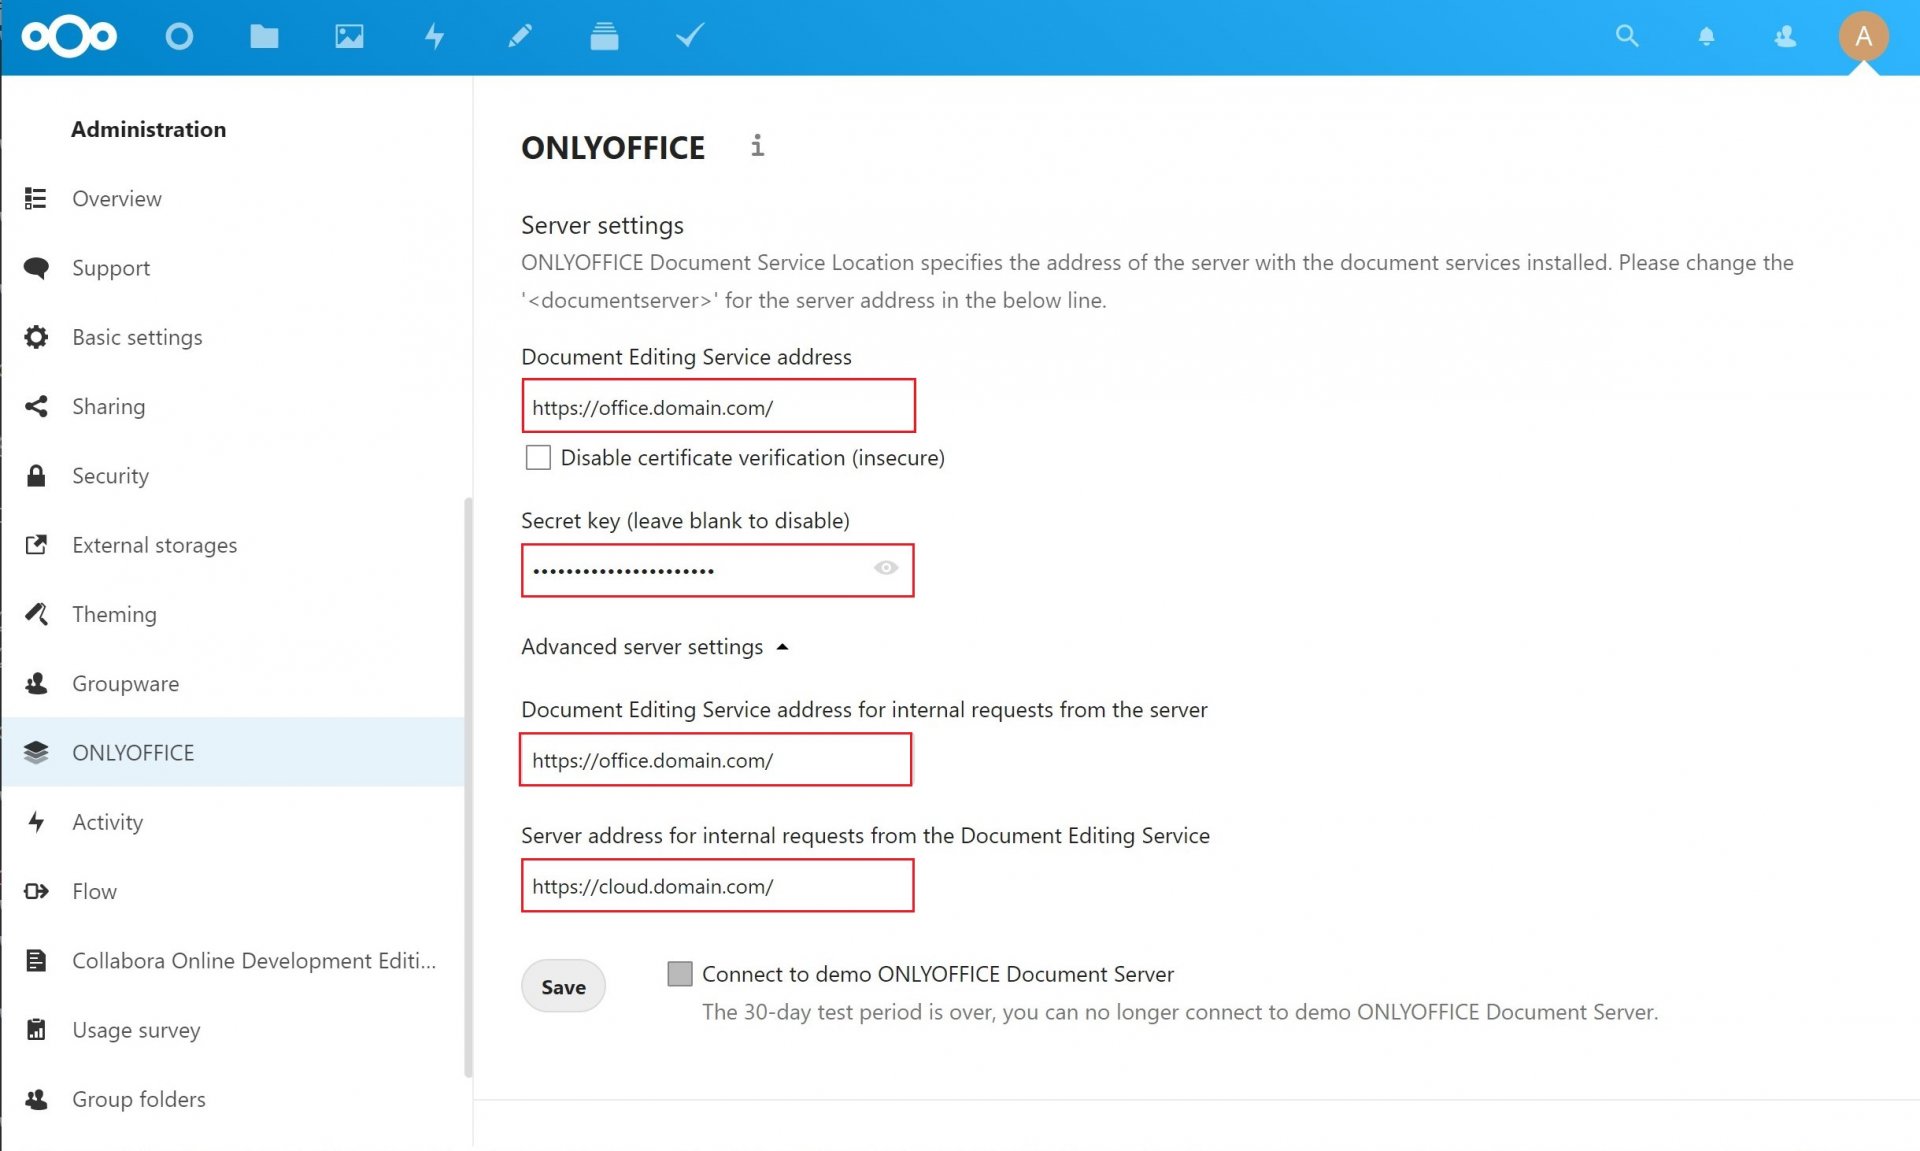Screen dimensions: 1920x1151
Task: Click the Sharing icon in sidebar
Action: click(36, 406)
